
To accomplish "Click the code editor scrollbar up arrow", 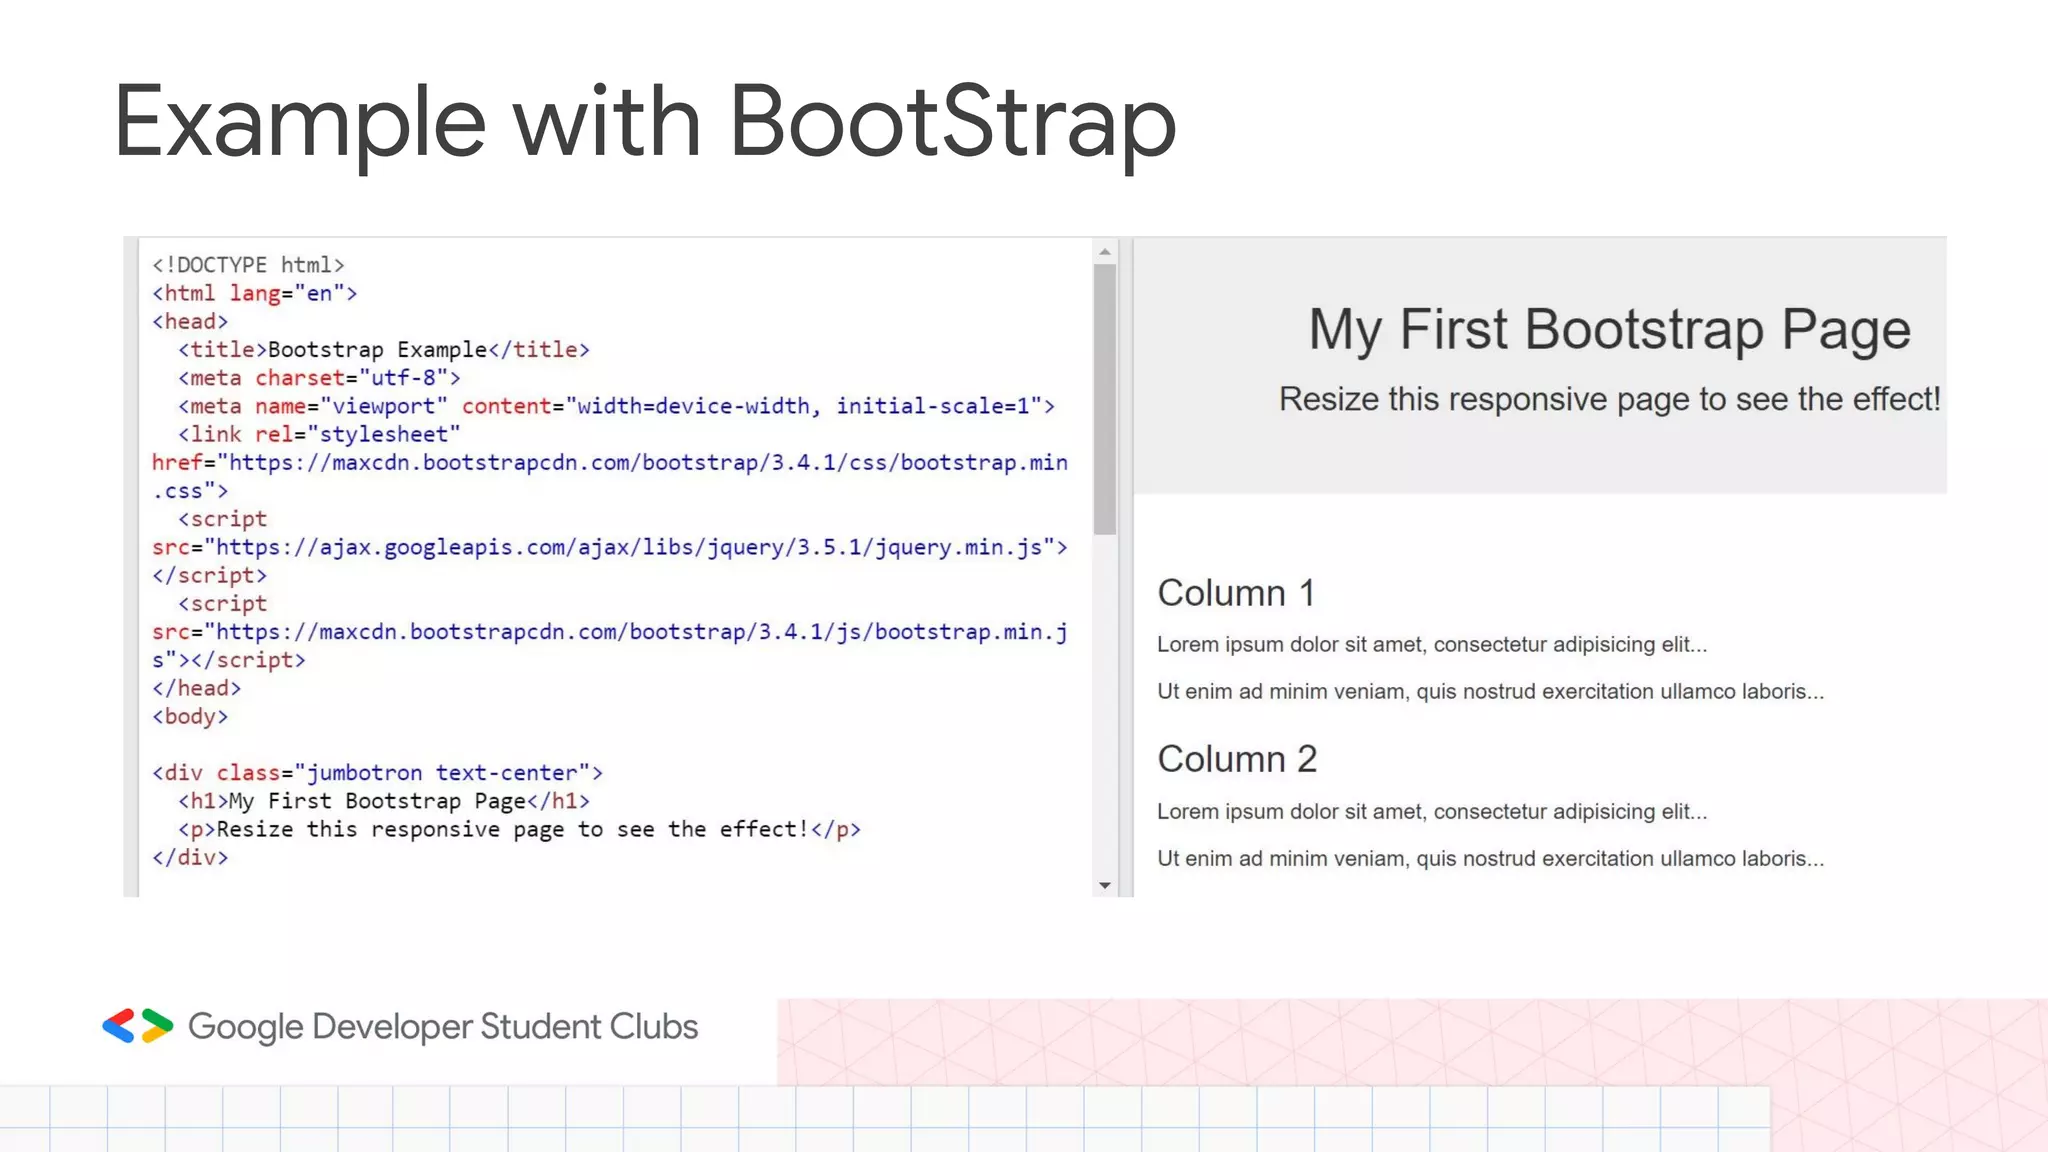I will click(1104, 252).
